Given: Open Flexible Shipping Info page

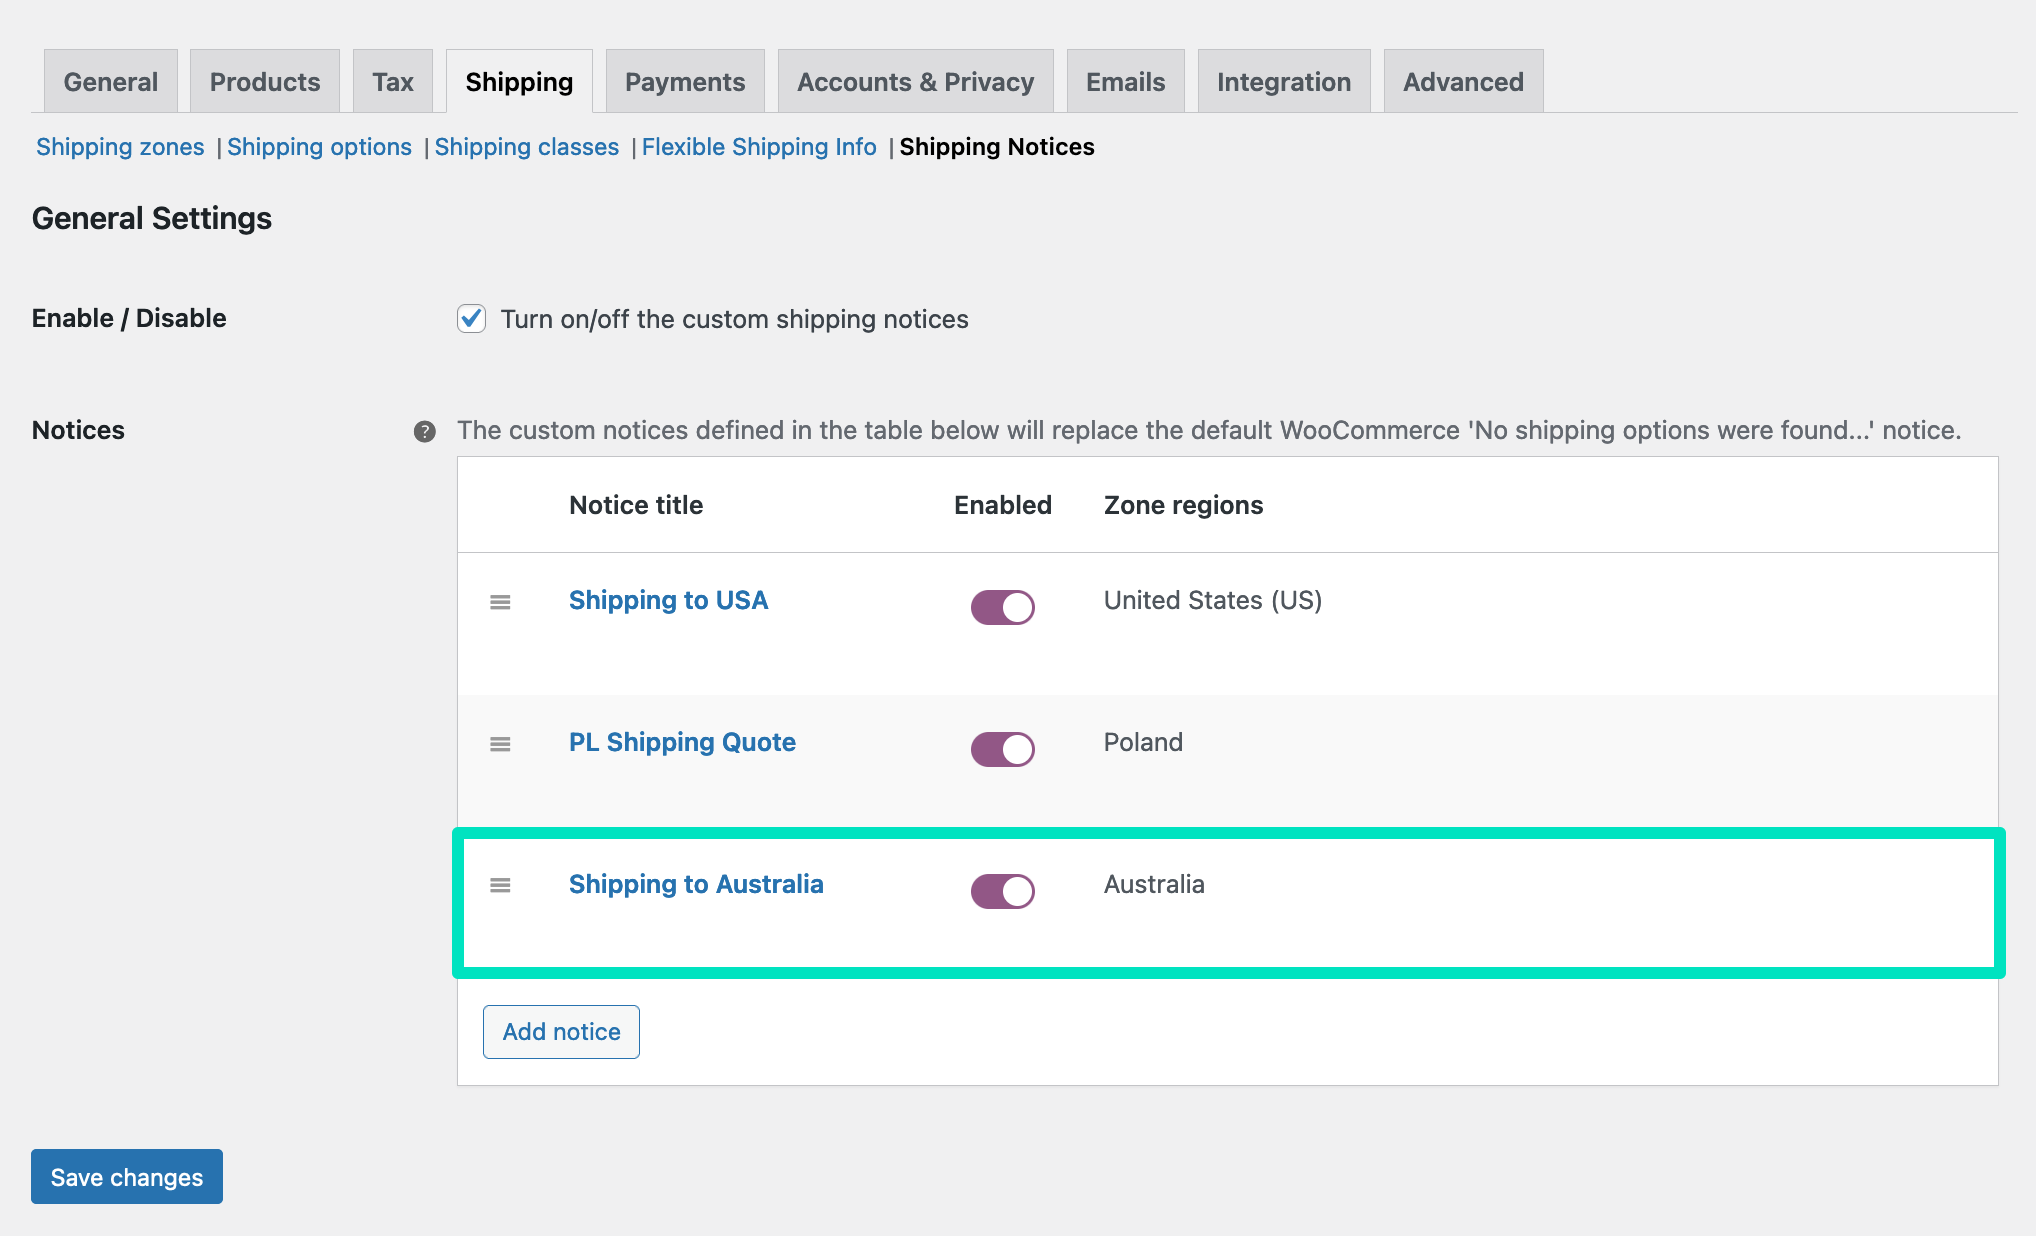Looking at the screenshot, I should tap(759, 147).
